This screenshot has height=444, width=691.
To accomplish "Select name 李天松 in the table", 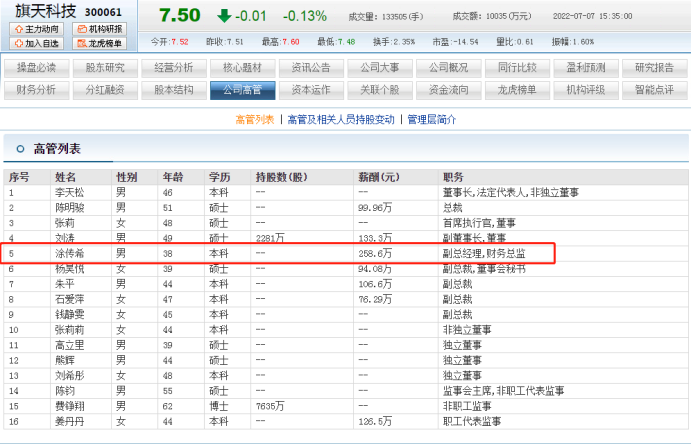I will [70, 193].
